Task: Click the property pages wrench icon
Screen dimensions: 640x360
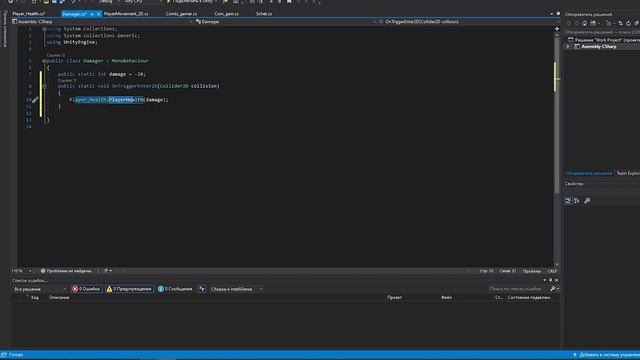Action: [587, 201]
